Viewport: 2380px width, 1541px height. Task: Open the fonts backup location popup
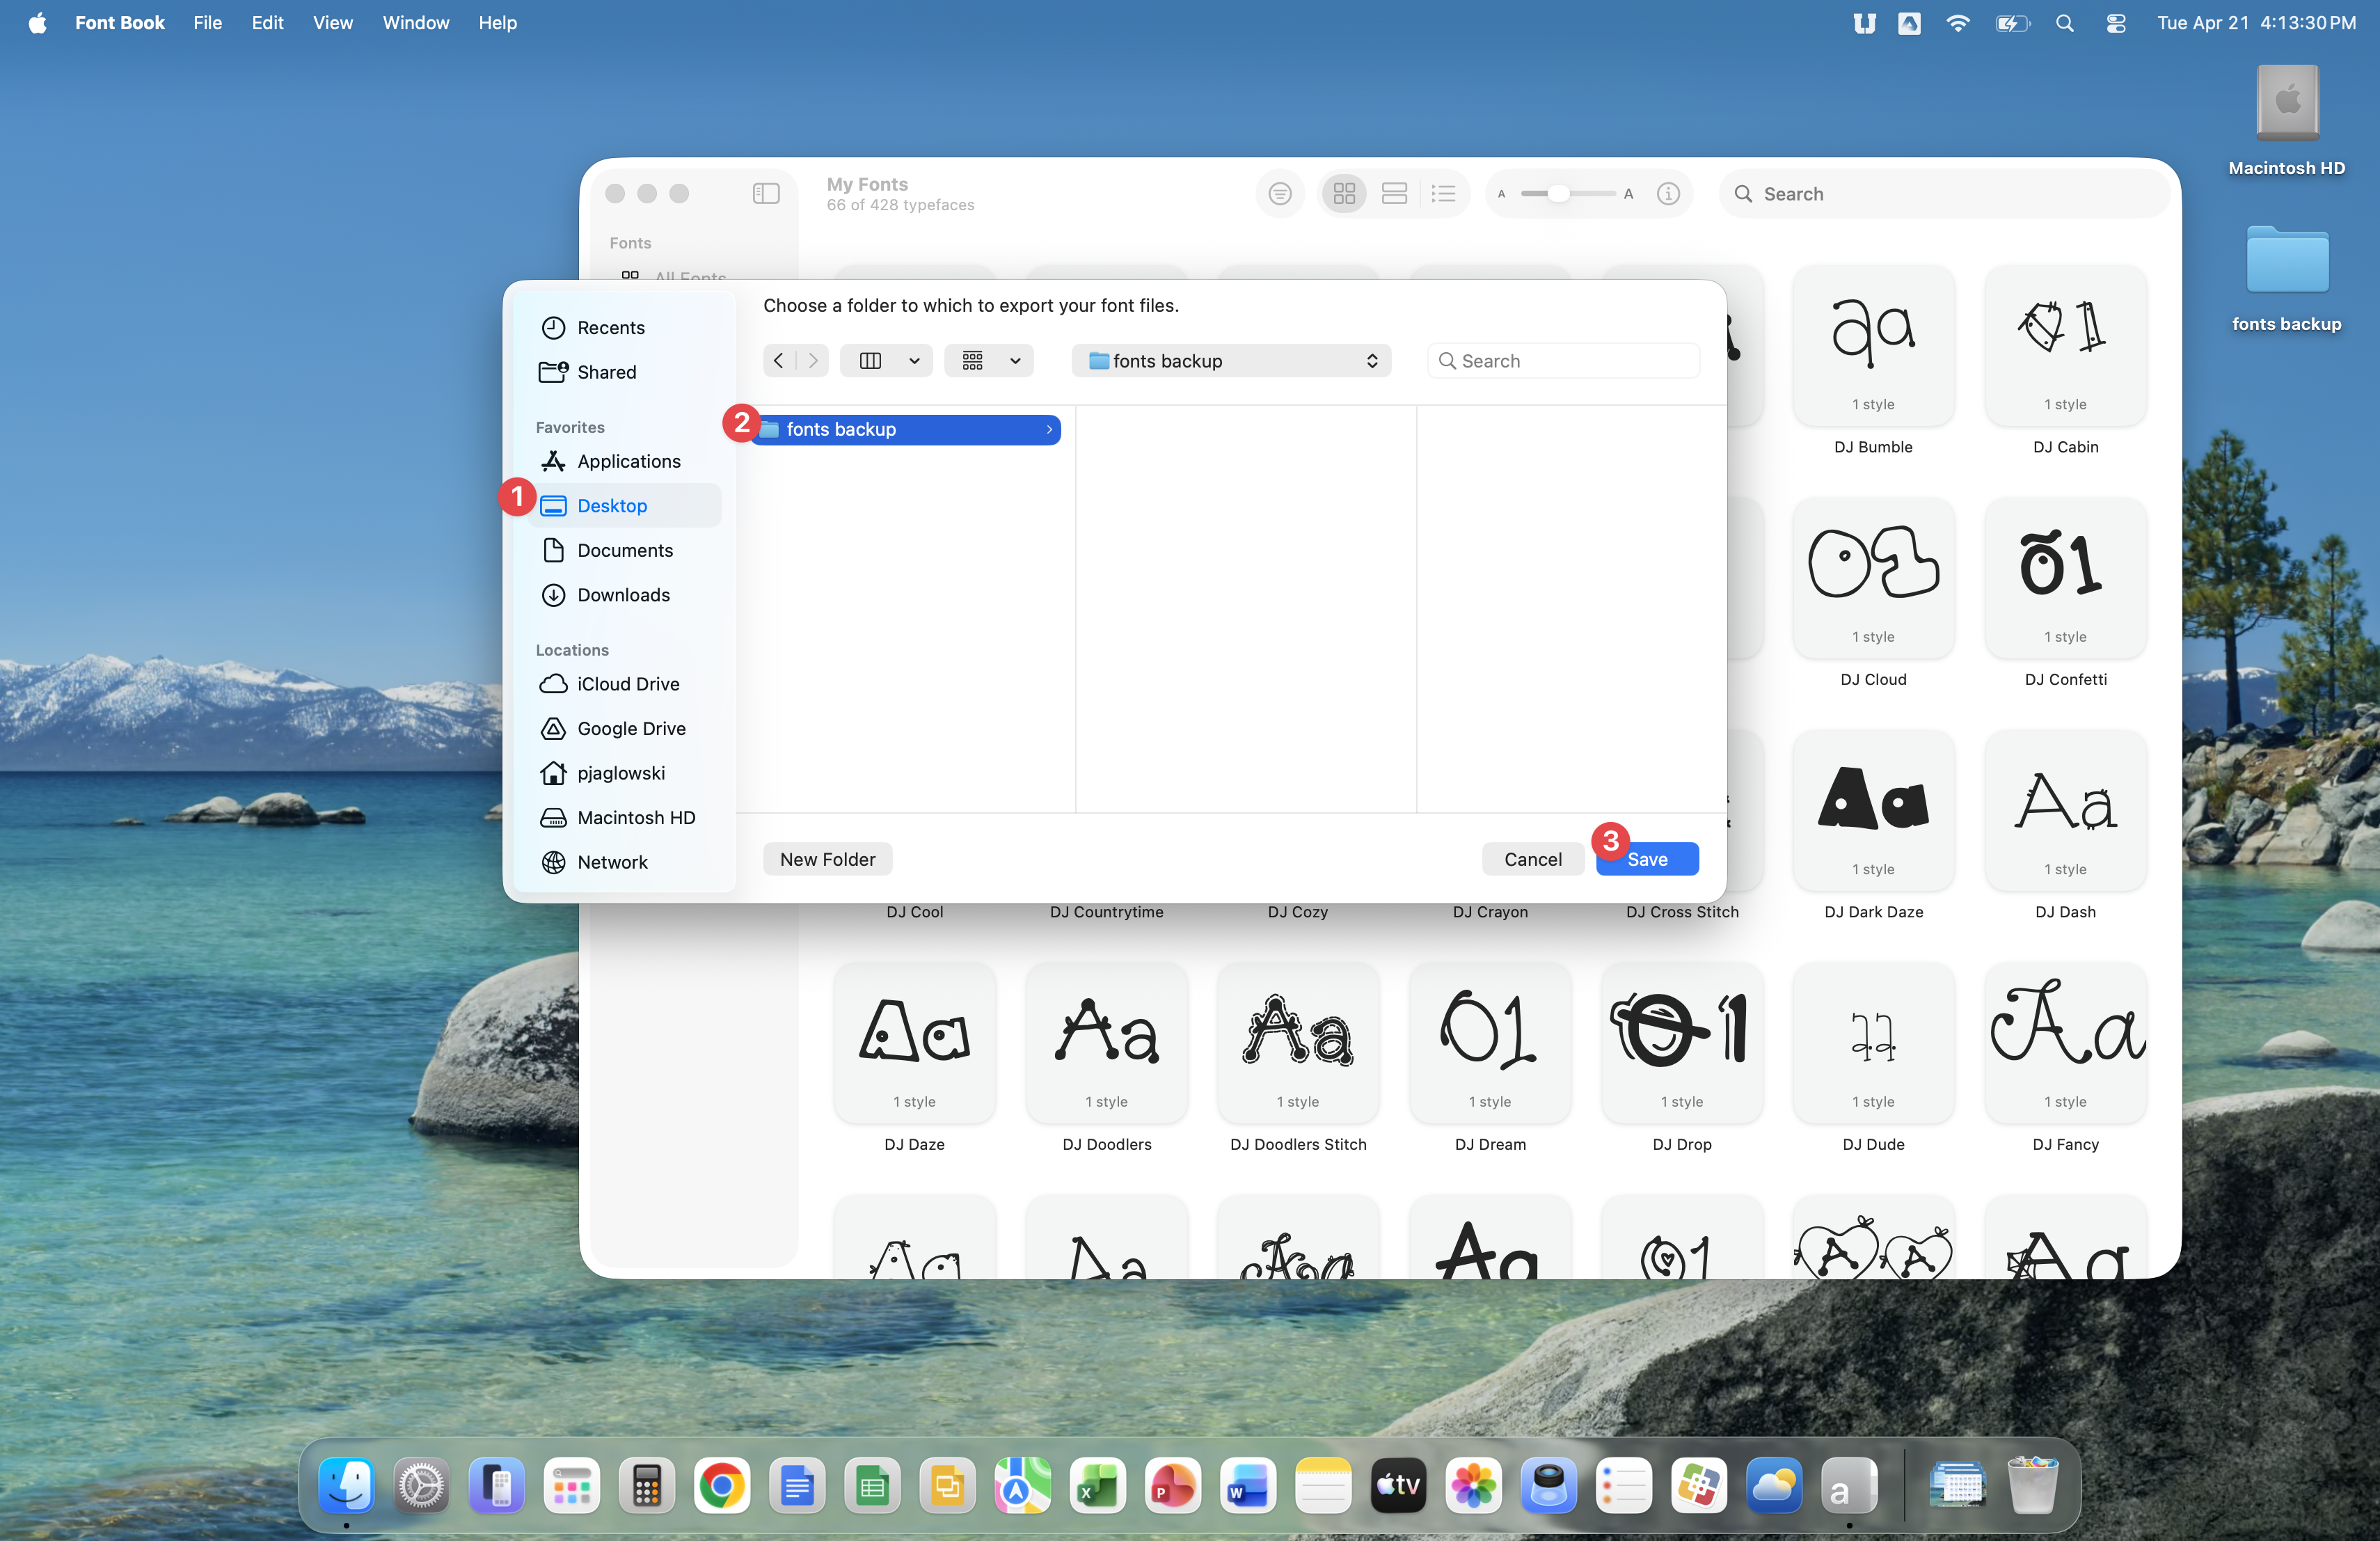tap(1232, 361)
